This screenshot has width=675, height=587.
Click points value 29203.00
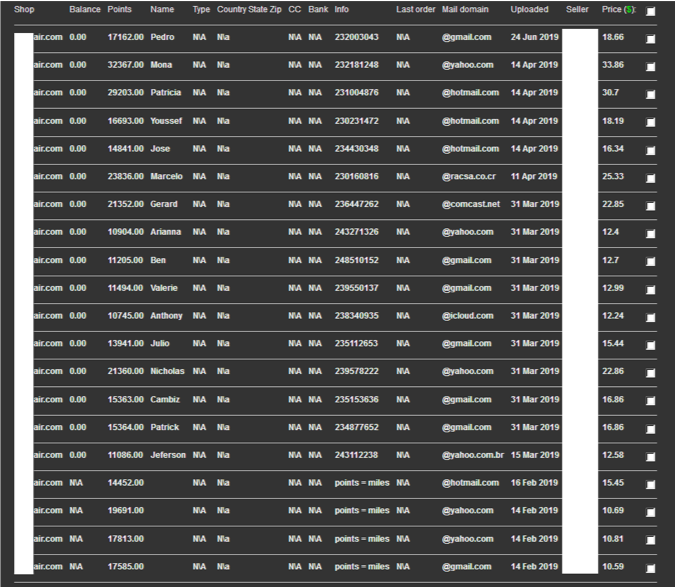click(126, 93)
